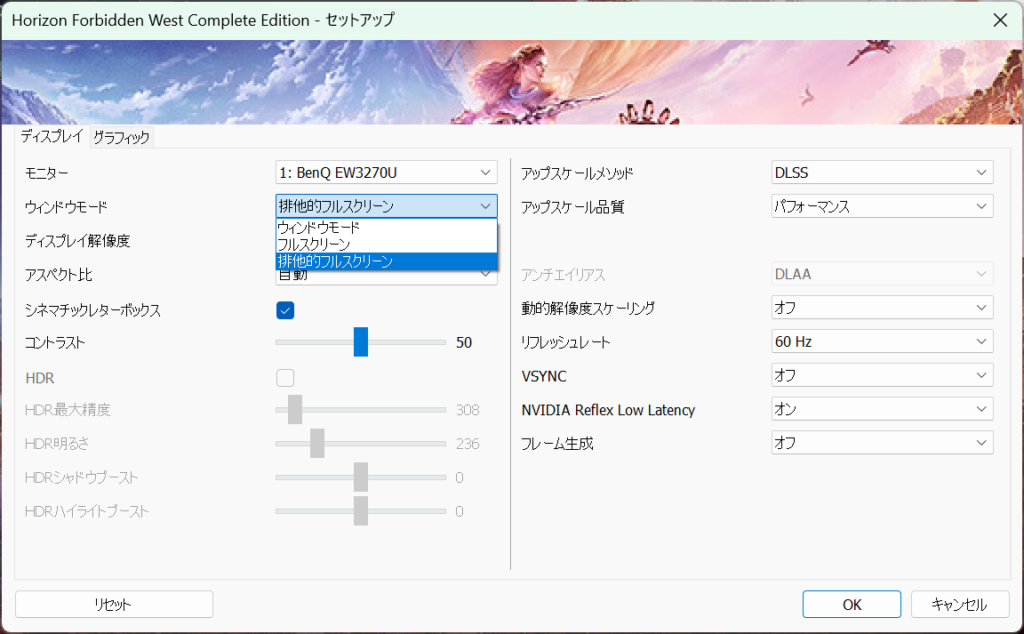The height and width of the screenshot is (634, 1024).
Task: Open the モニター BenQ EW3270U dropdown
Action: pyautogui.click(x=385, y=173)
